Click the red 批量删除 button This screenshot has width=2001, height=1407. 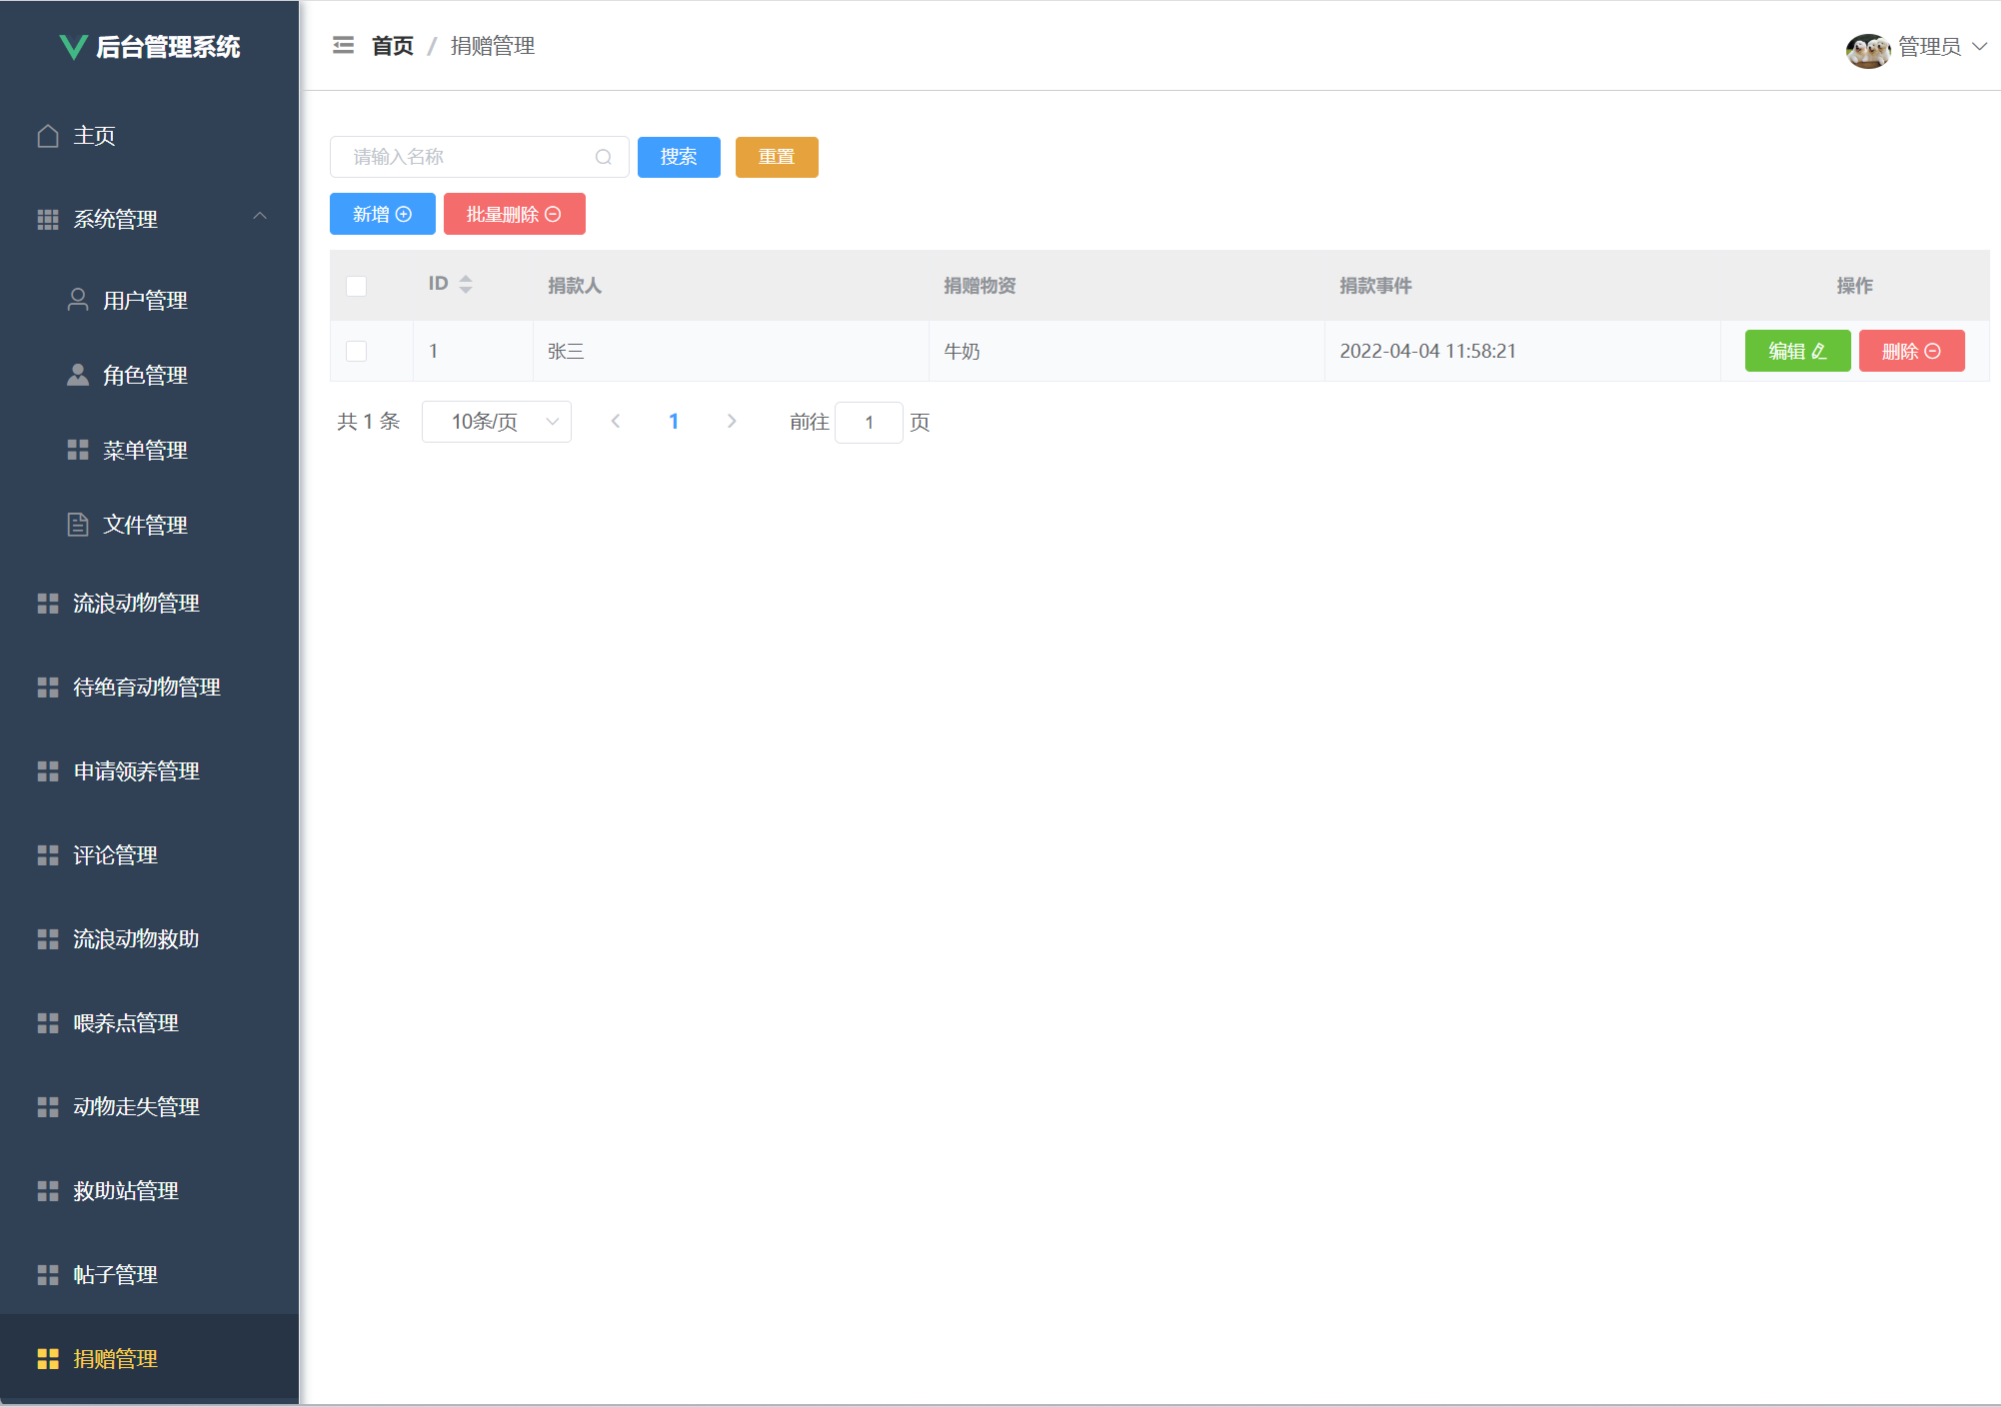pos(514,214)
